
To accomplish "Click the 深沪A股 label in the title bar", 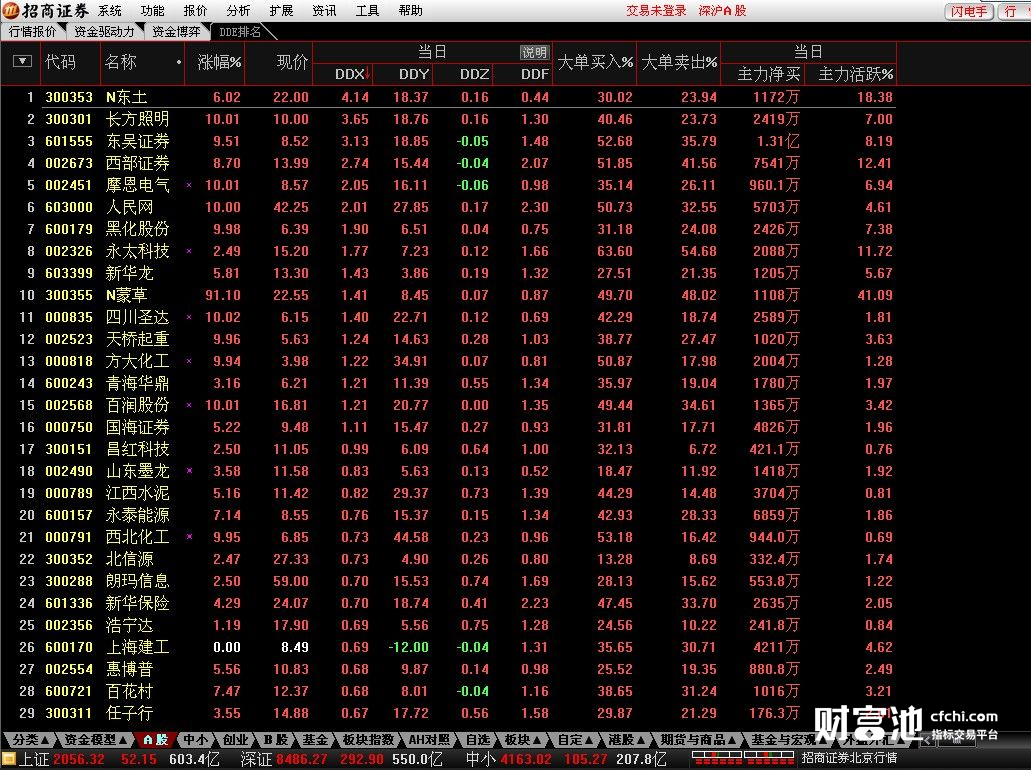I will click(x=722, y=11).
